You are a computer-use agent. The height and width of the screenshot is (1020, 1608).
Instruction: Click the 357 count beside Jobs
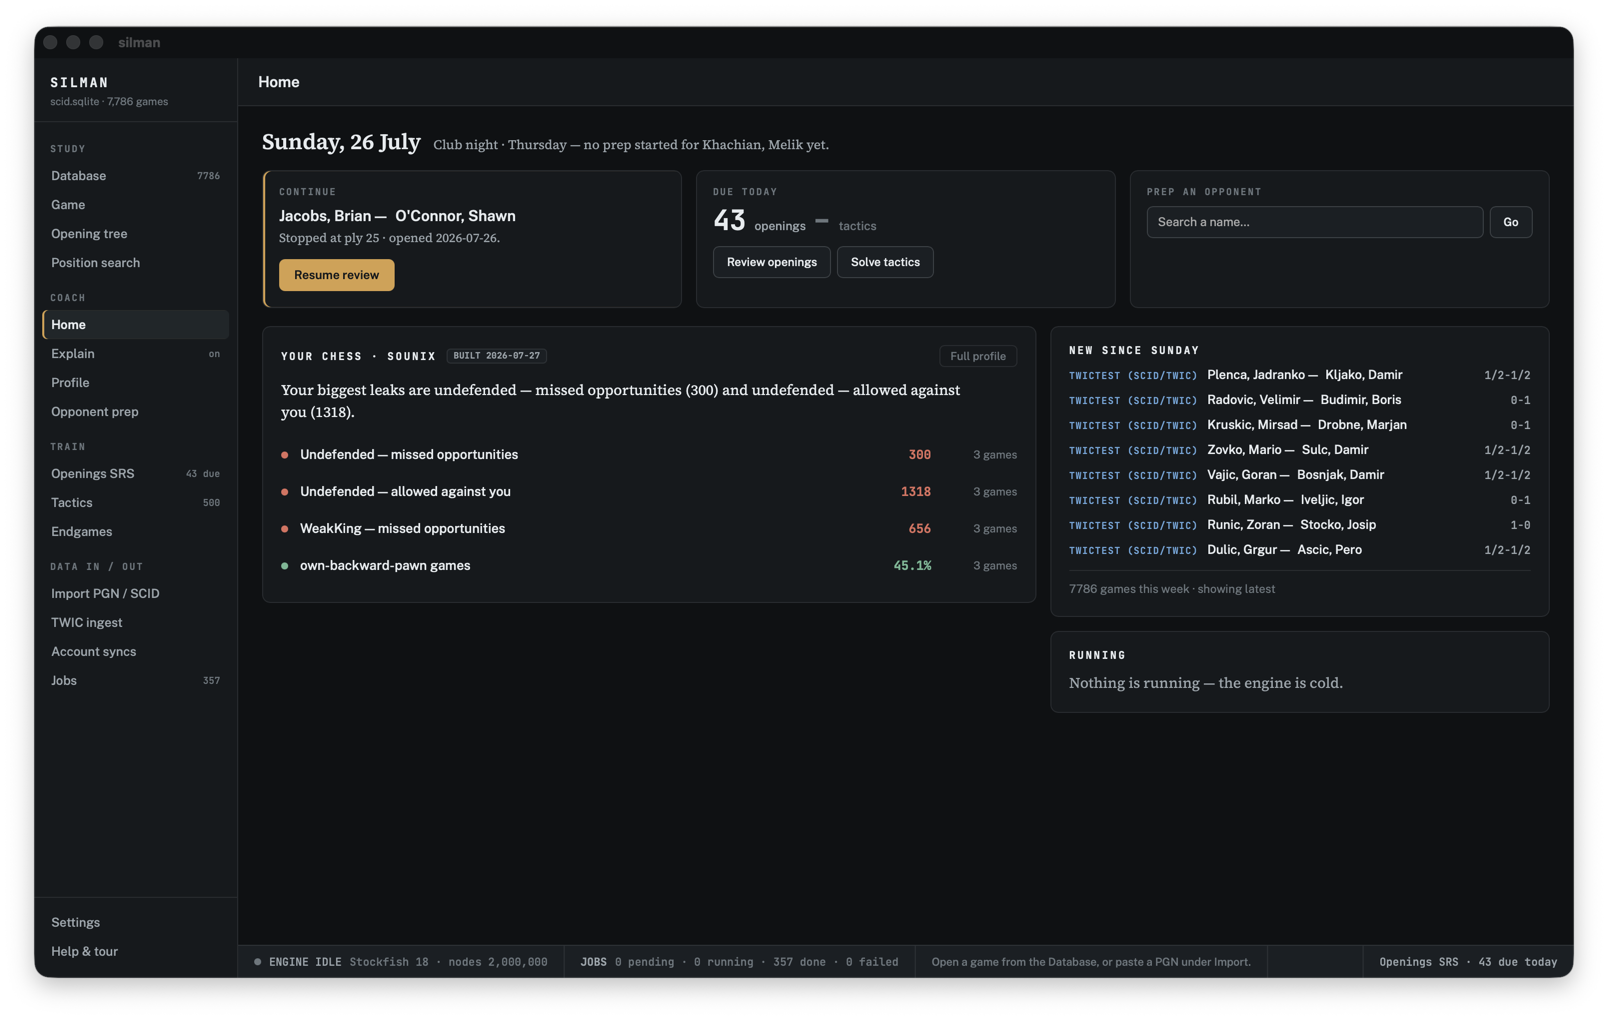(211, 681)
